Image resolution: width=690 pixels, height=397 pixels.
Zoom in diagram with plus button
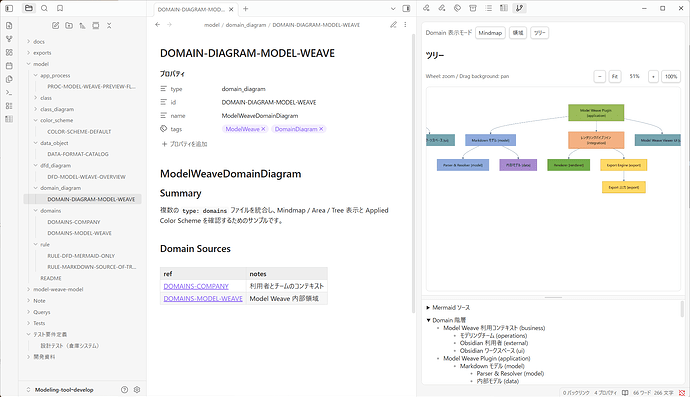click(653, 77)
